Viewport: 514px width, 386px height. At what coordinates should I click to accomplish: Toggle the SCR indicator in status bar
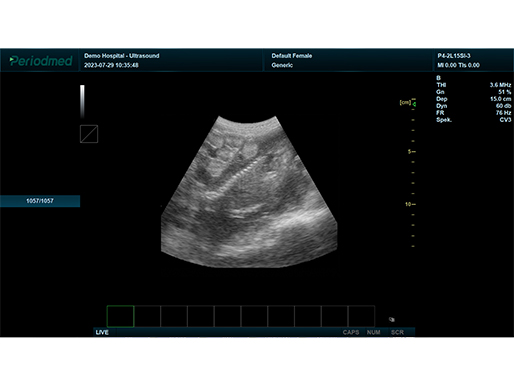397,332
